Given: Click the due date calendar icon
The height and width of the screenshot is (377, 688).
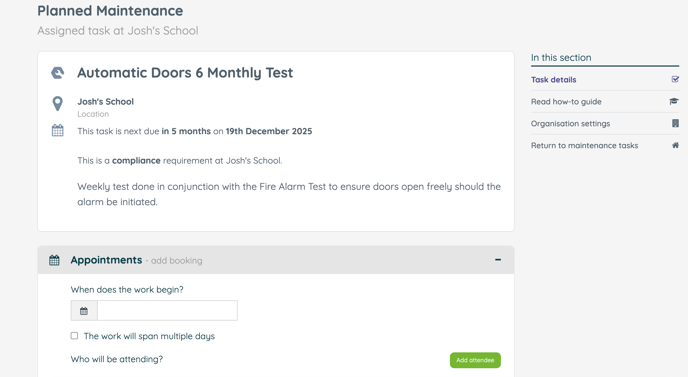Looking at the screenshot, I should pyautogui.click(x=57, y=130).
